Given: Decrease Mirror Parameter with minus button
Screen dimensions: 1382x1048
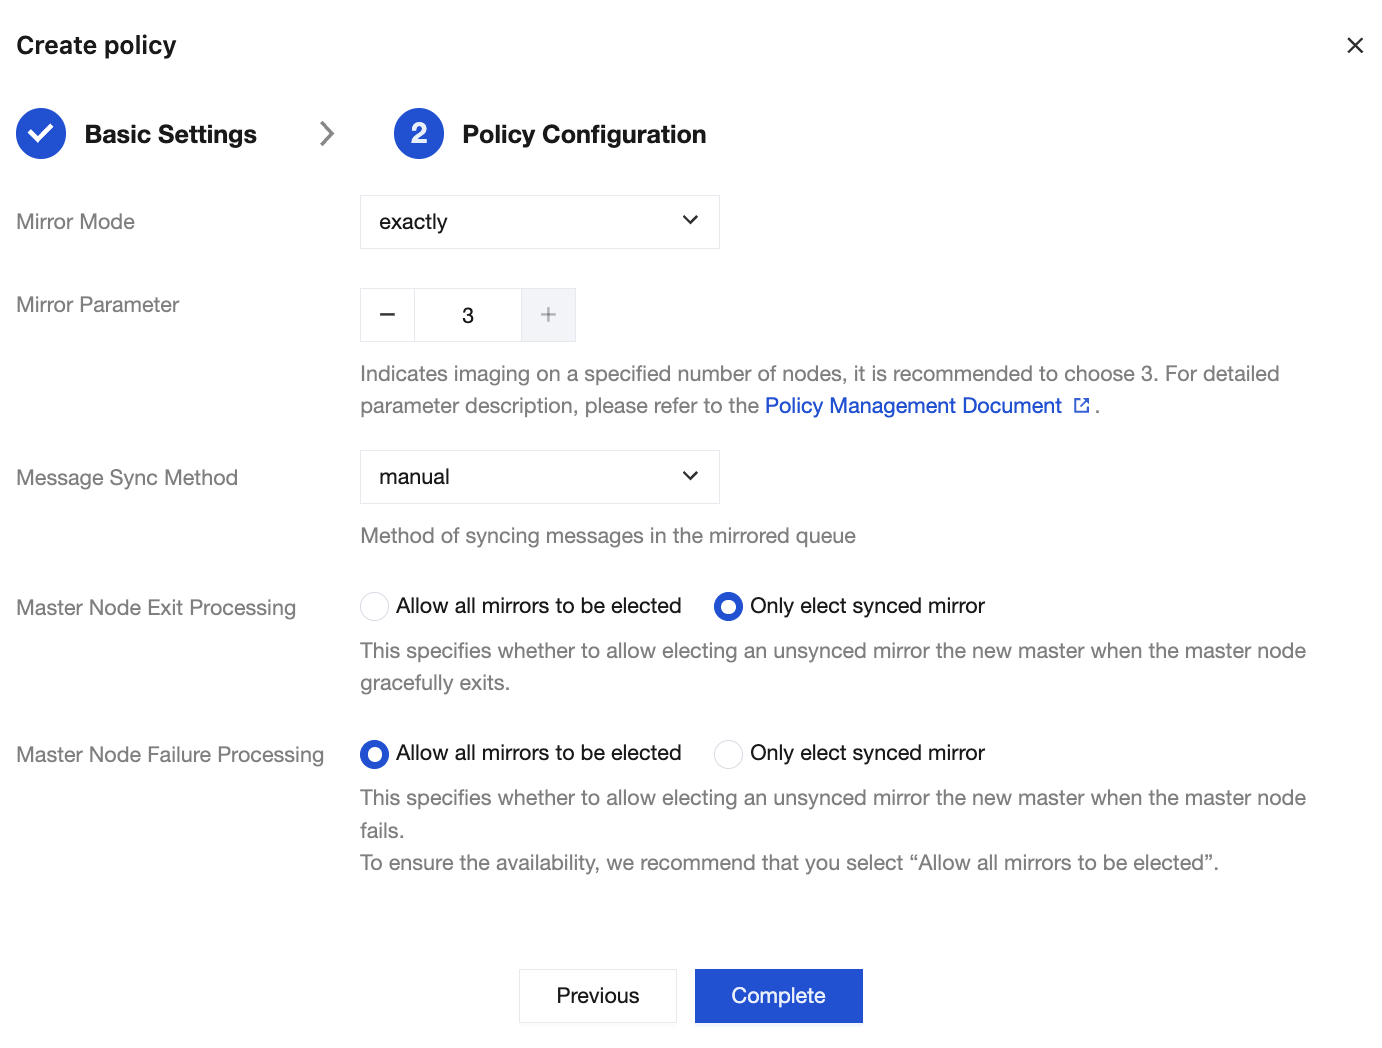Looking at the screenshot, I should (388, 315).
